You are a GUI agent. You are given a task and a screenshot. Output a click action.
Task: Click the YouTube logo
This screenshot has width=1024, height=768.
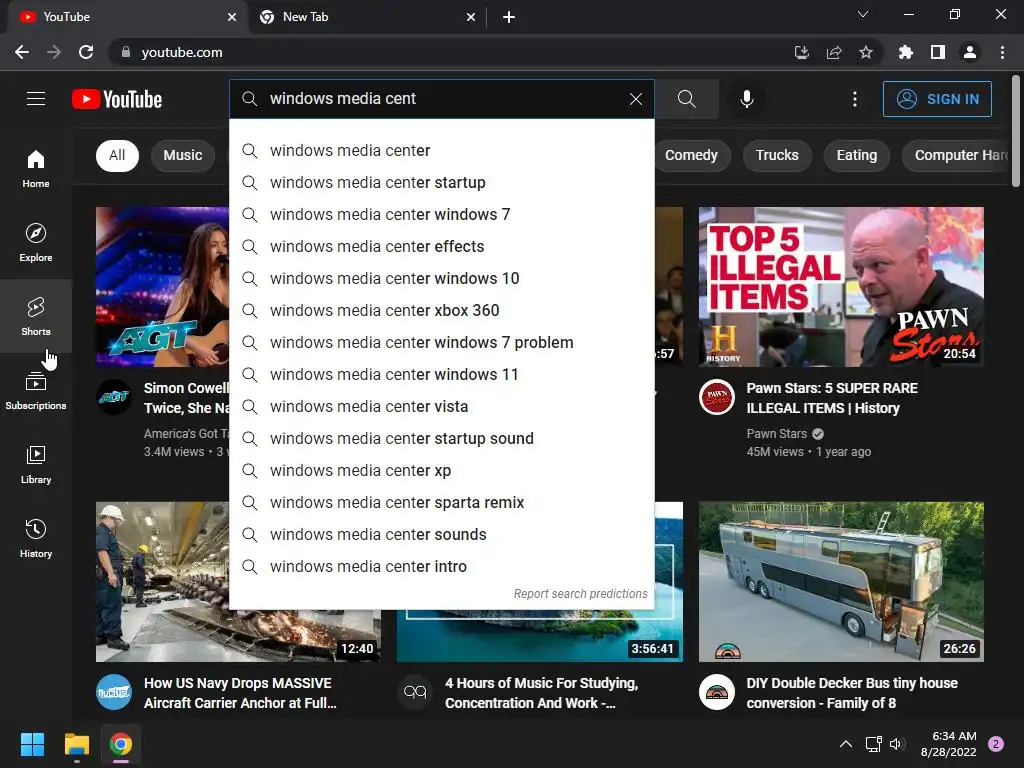pos(117,99)
